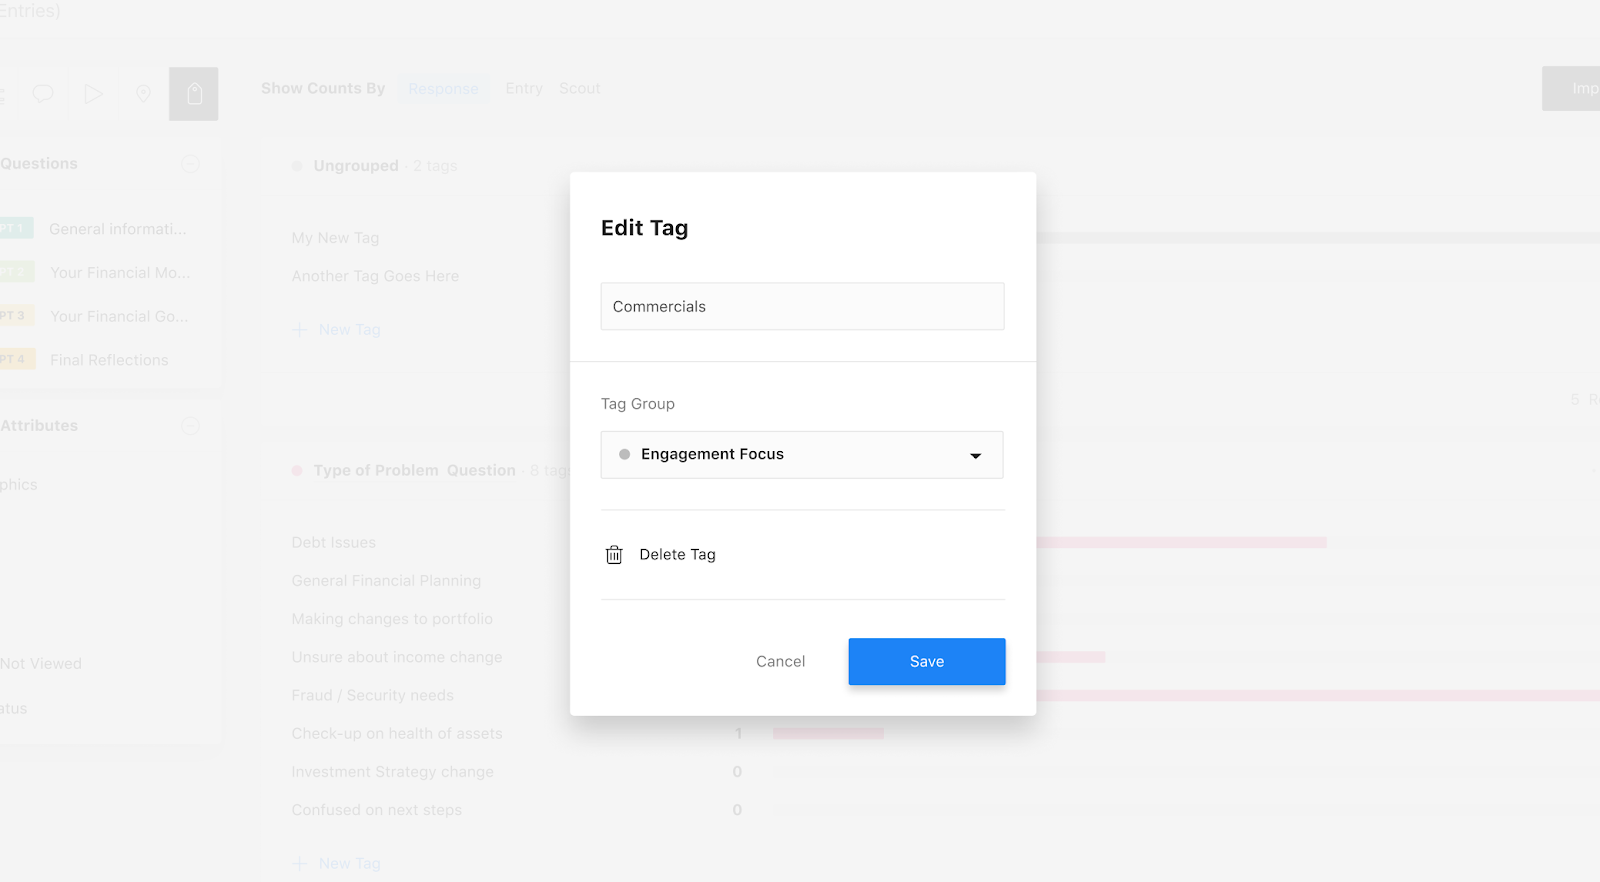The image size is (1600, 882).
Task: Switch counts to Entry tab
Action: [524, 89]
